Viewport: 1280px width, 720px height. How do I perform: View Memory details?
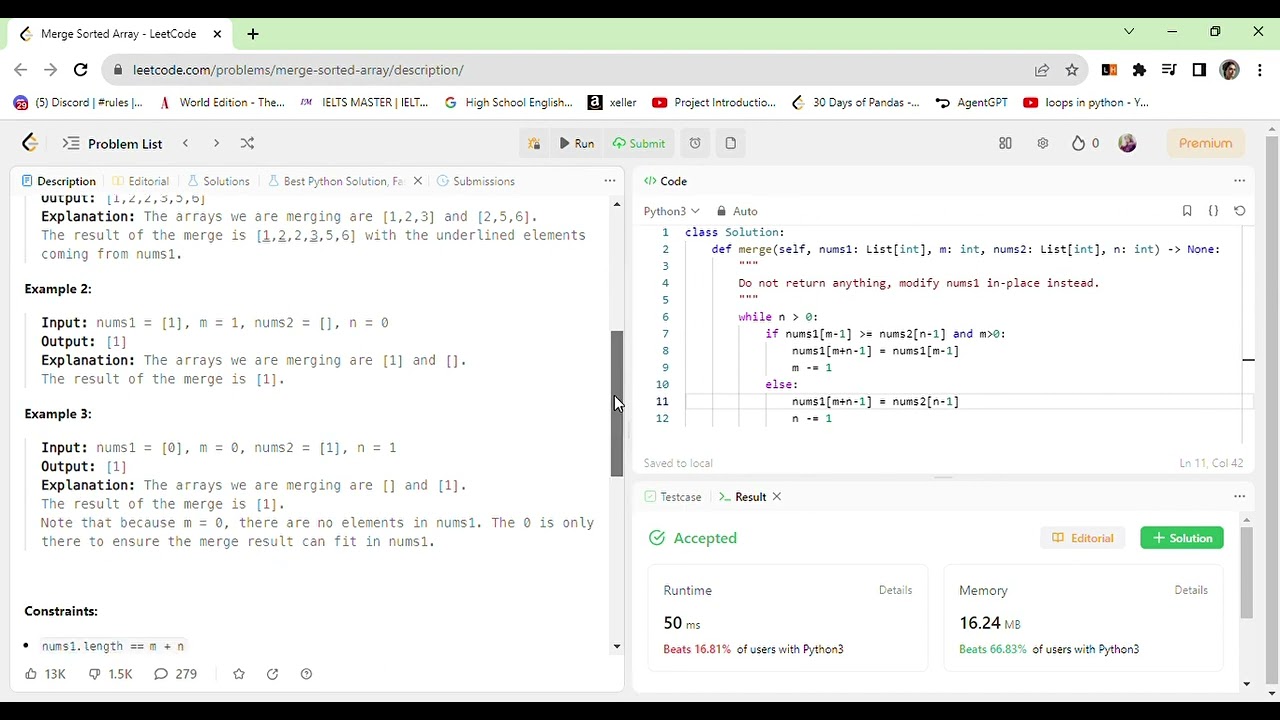1191,590
